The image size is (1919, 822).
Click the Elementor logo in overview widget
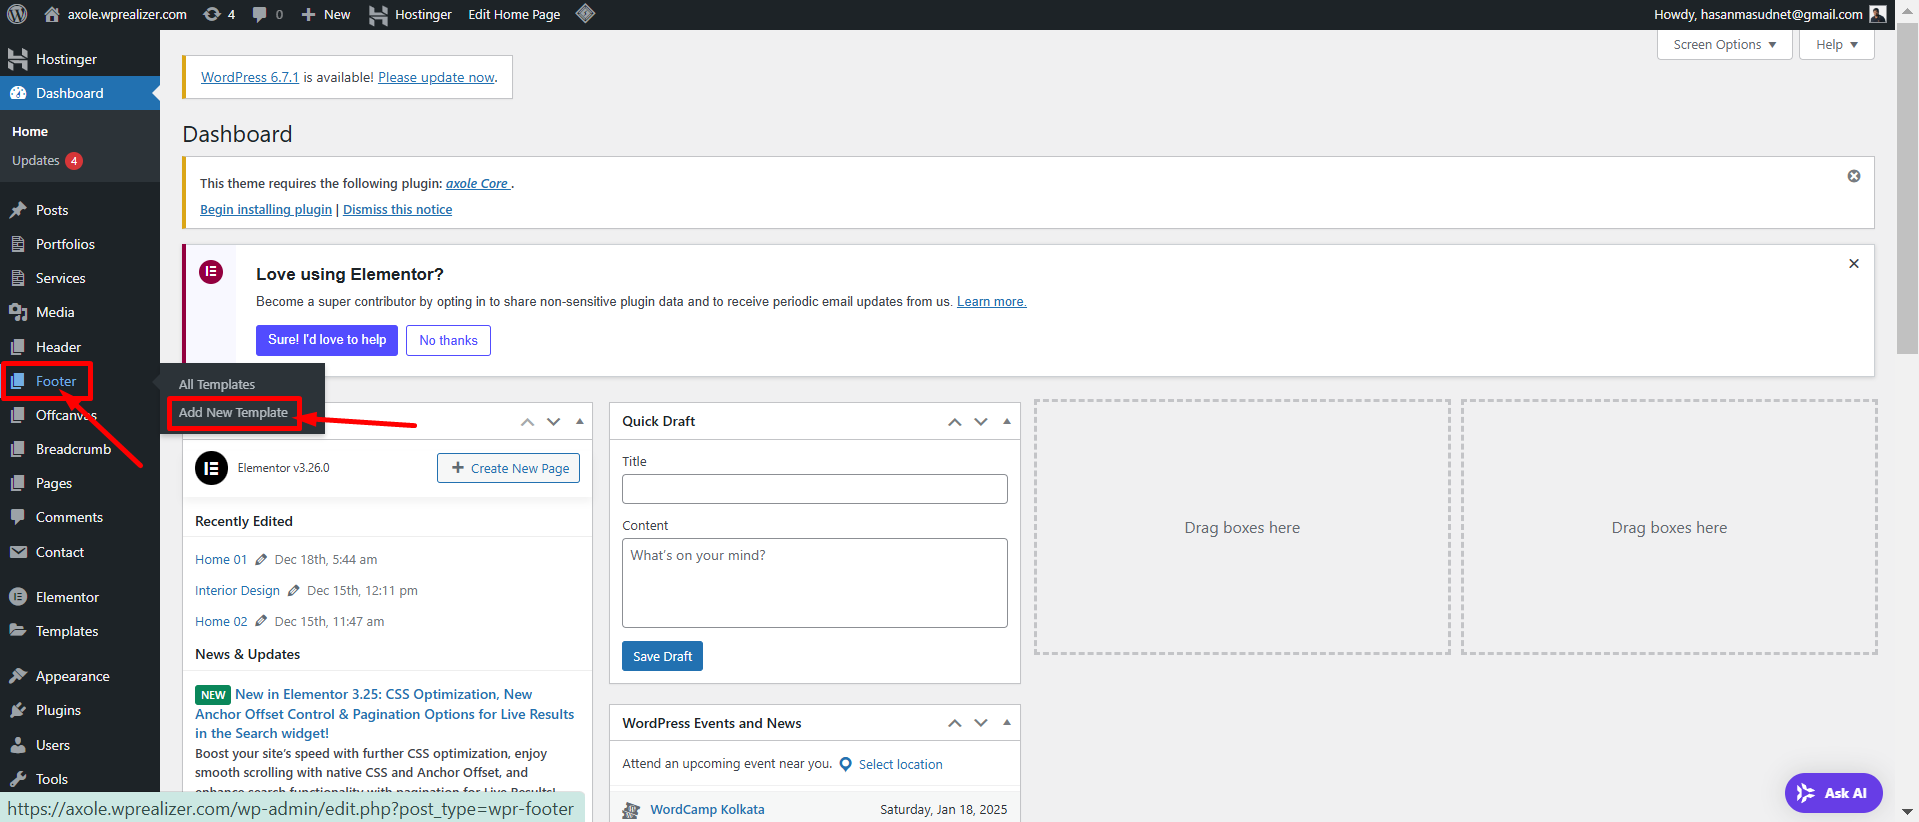pos(211,468)
